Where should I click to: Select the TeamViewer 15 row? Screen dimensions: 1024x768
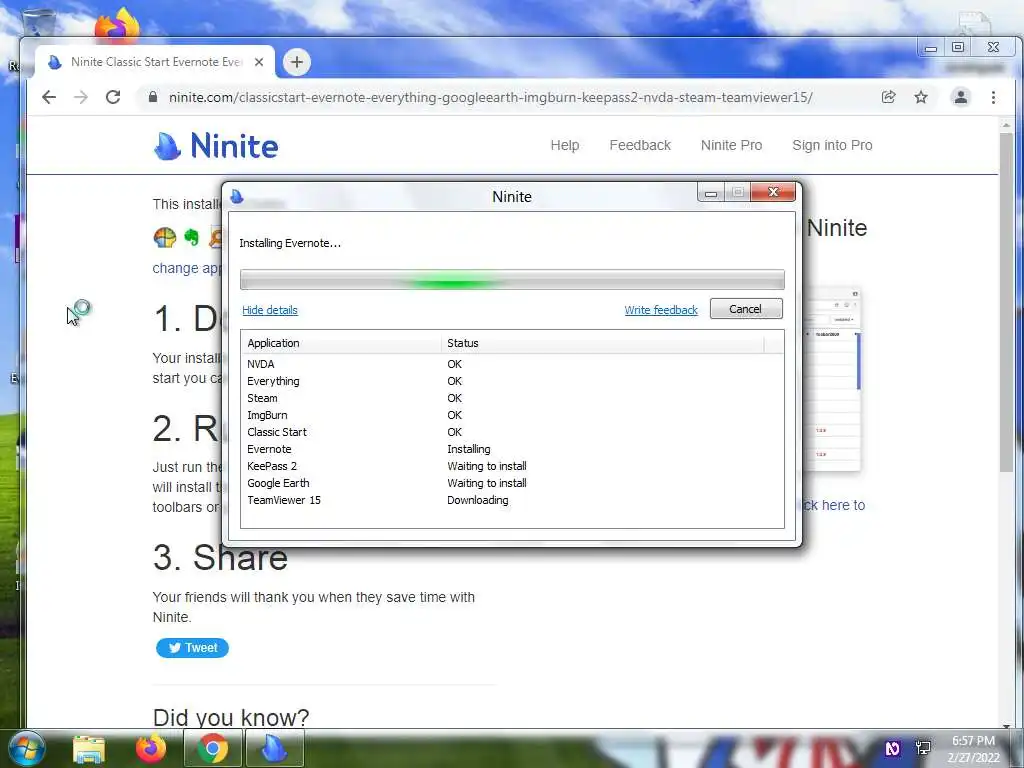512,500
